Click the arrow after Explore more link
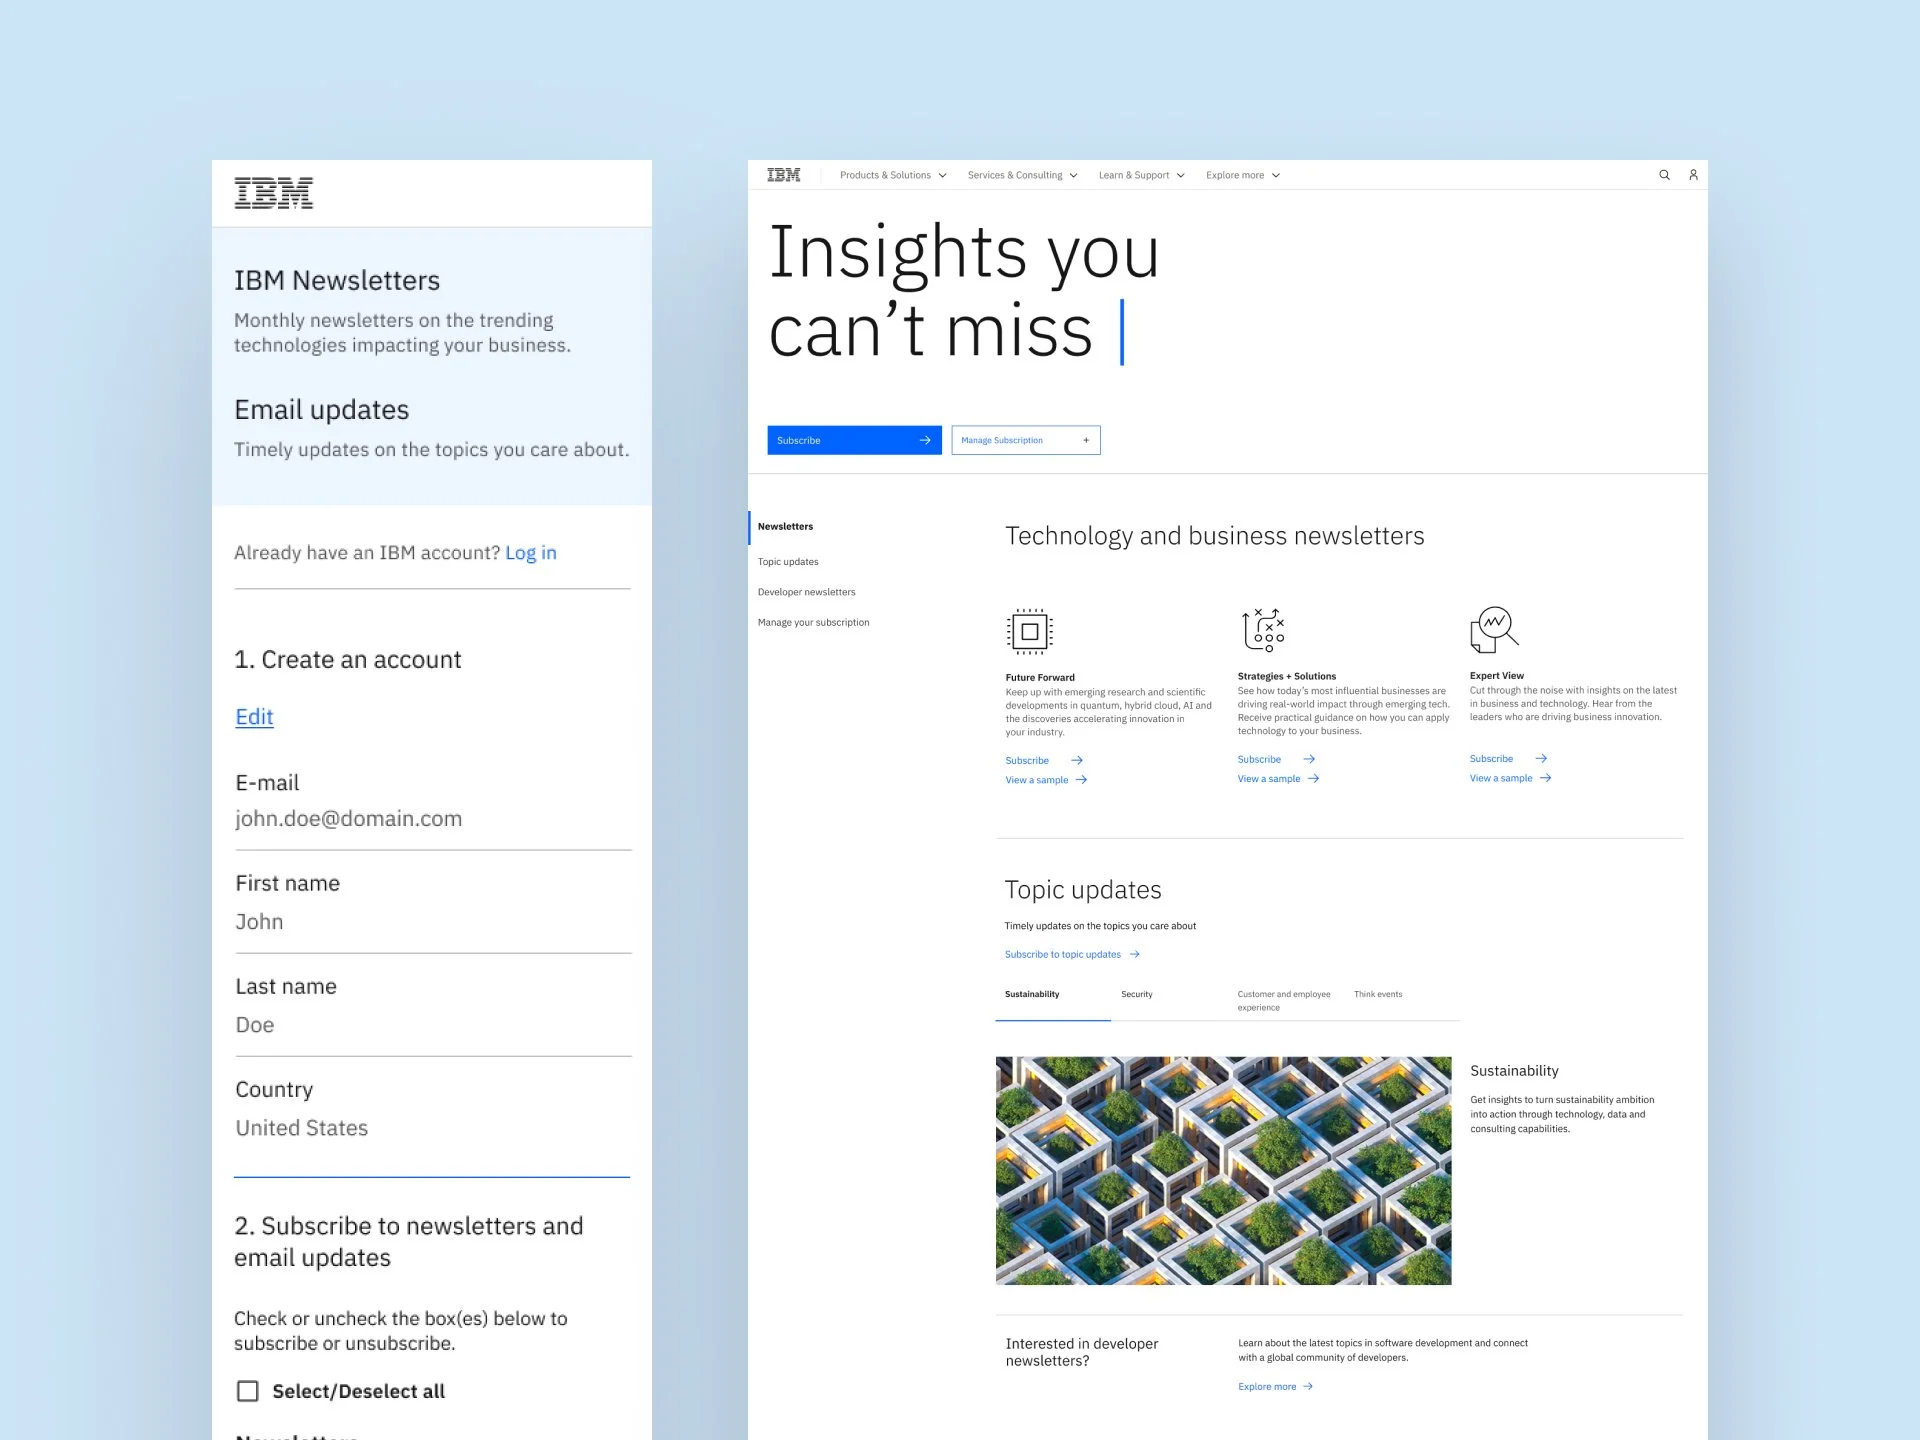This screenshot has width=1920, height=1440. 1308,1387
